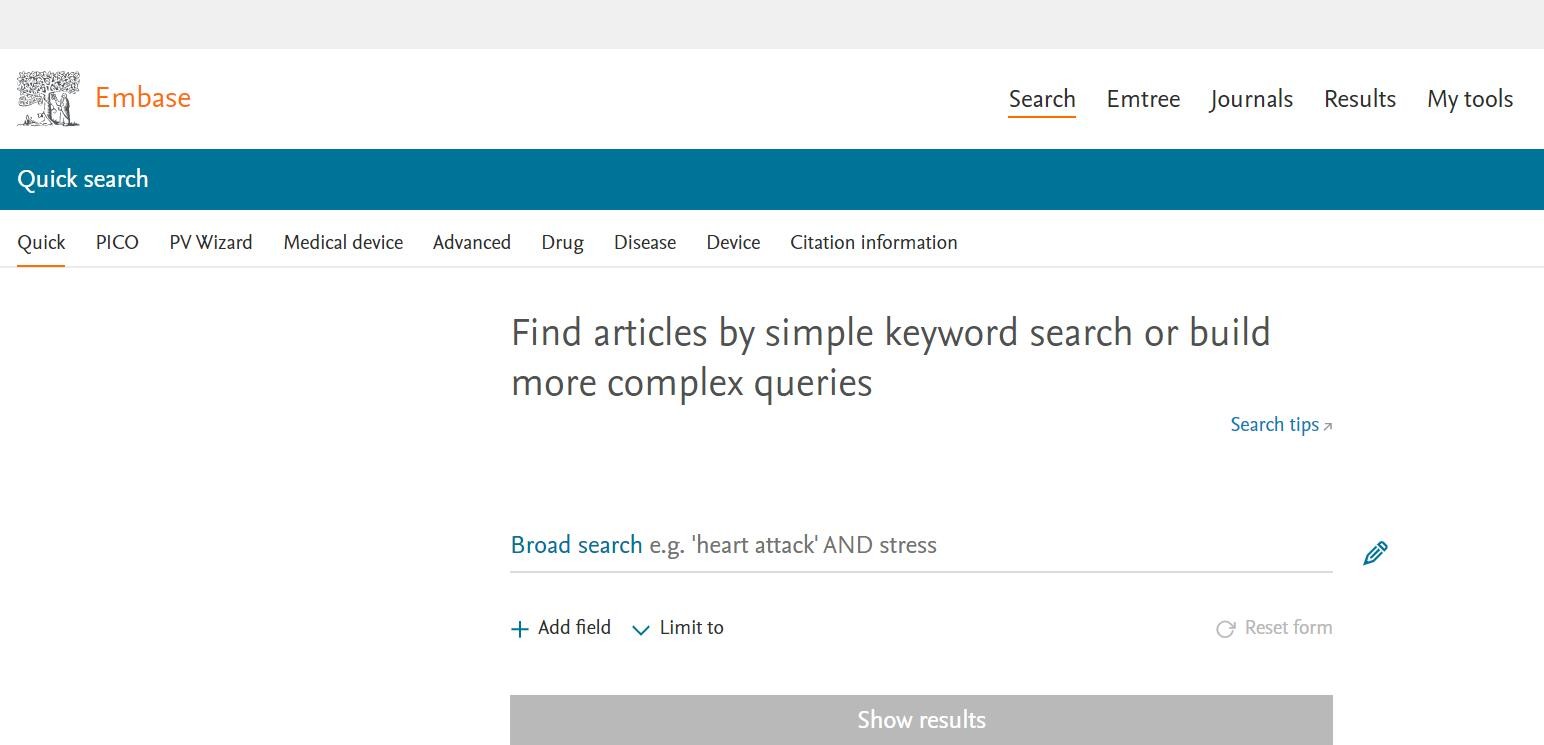Image resolution: width=1544 pixels, height=745 pixels.
Task: Switch to the PV Wizard tab
Action: (x=211, y=242)
